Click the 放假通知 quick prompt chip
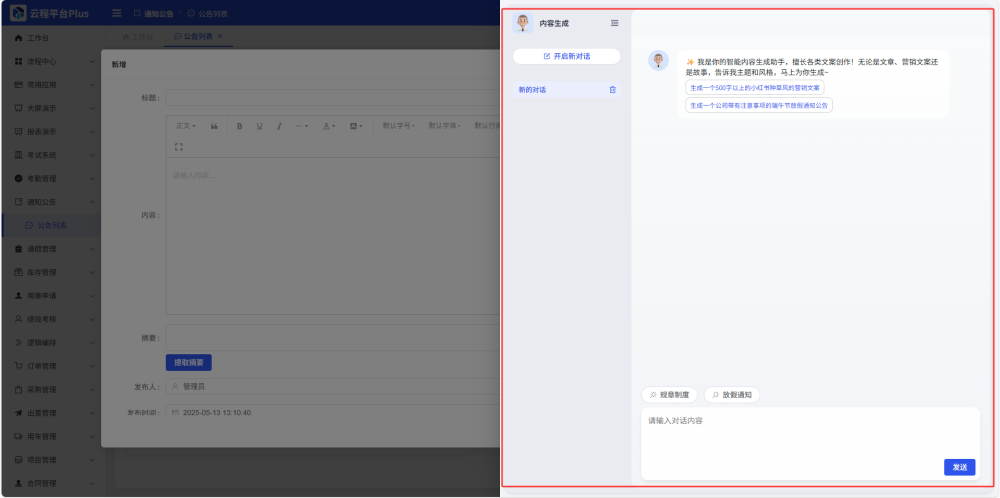The image size is (1000, 498). [732, 395]
